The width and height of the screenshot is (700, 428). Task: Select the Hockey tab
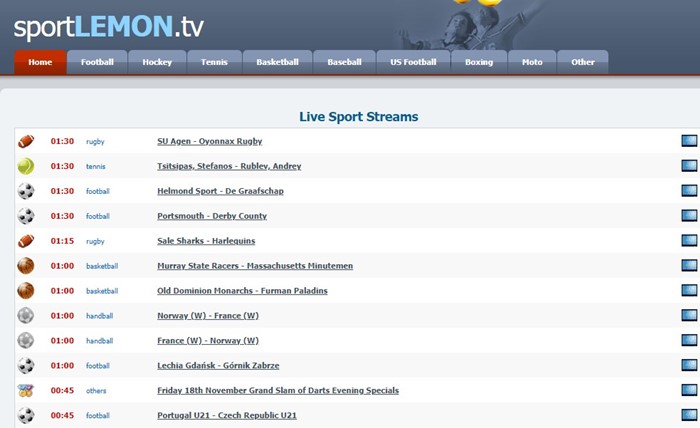pos(157,62)
